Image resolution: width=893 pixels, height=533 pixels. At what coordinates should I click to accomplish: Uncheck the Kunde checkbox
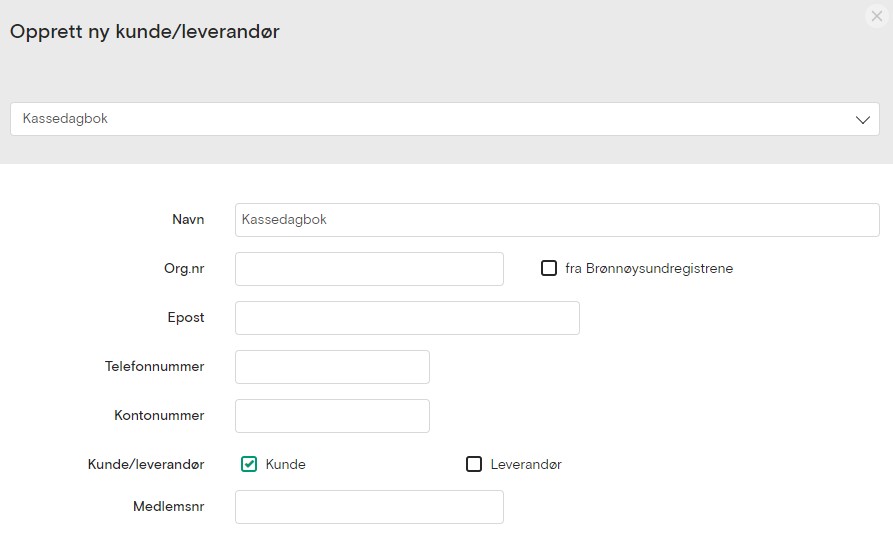(249, 464)
